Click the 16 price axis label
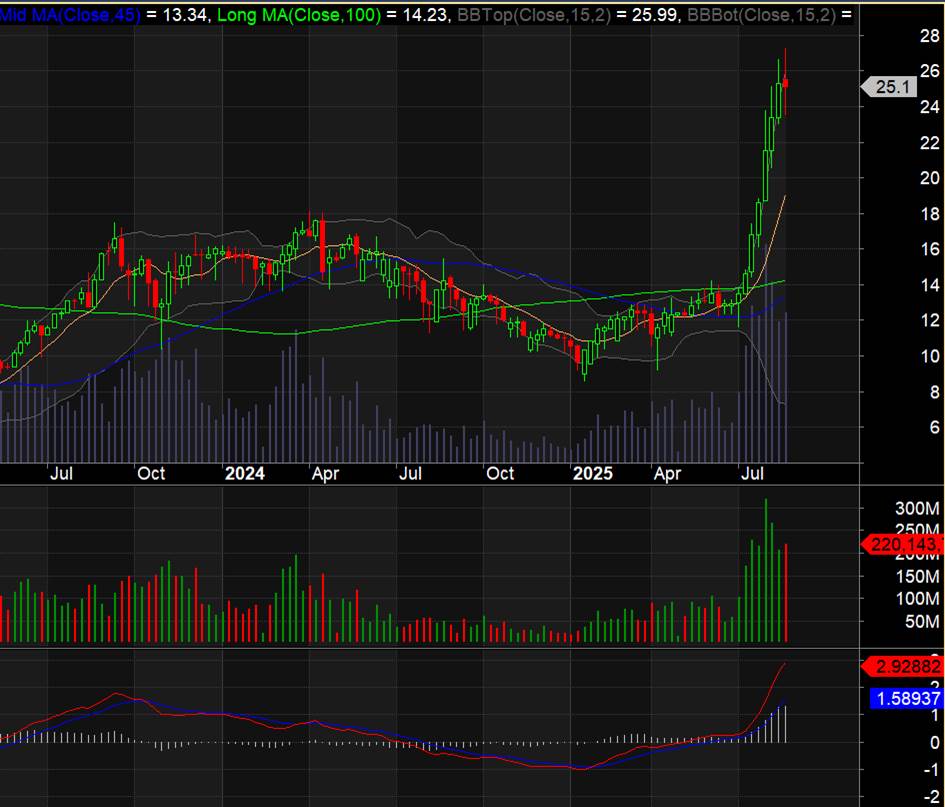Image resolution: width=945 pixels, height=807 pixels. pos(930,249)
